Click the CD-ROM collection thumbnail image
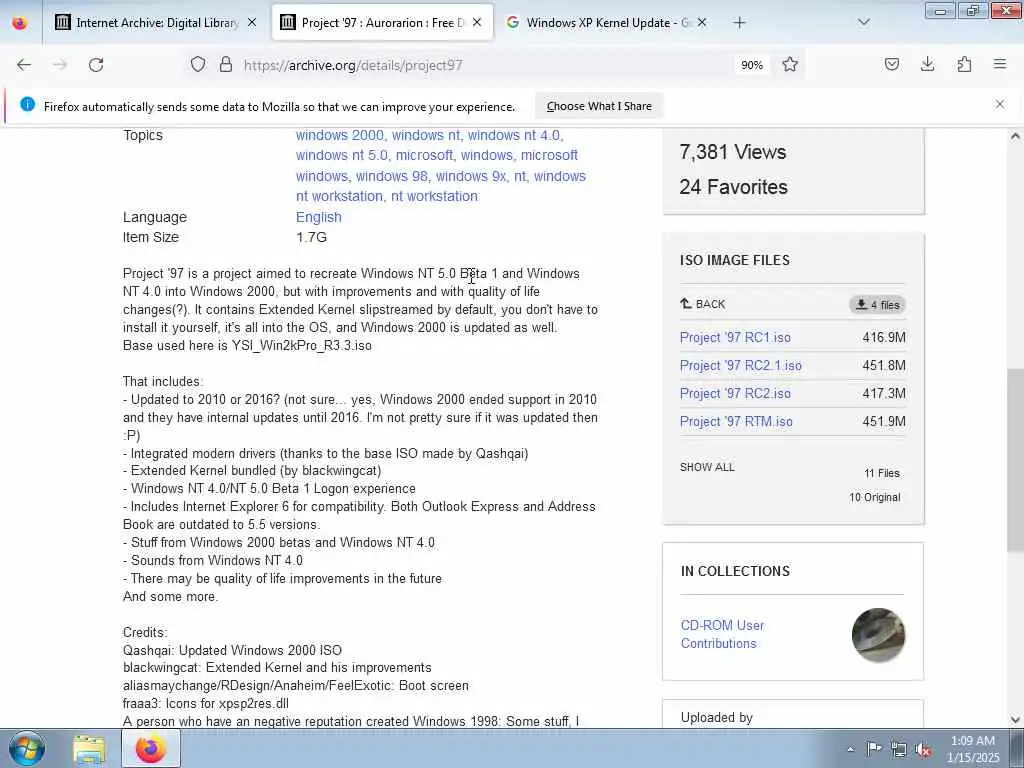The image size is (1024, 768). tap(878, 635)
